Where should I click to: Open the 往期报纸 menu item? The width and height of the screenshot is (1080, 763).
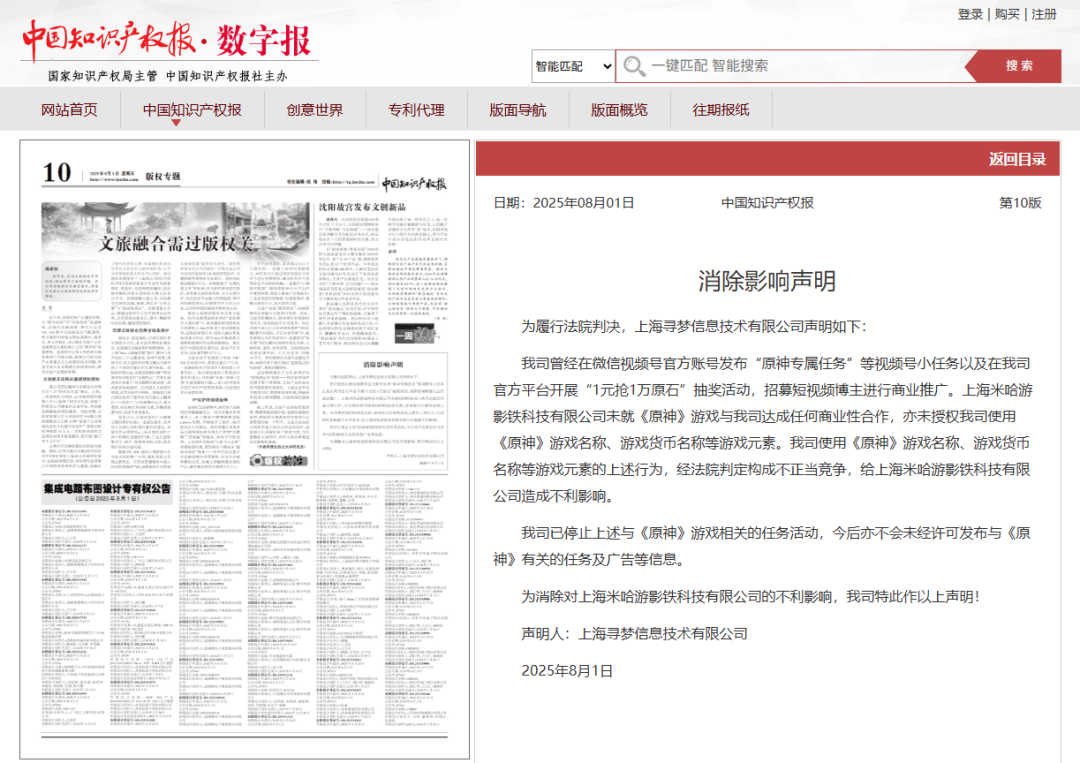(x=721, y=110)
